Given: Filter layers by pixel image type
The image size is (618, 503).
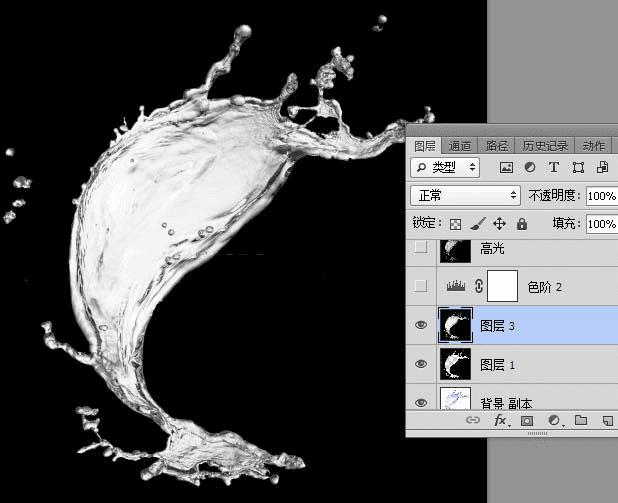Looking at the screenshot, I should [x=506, y=168].
